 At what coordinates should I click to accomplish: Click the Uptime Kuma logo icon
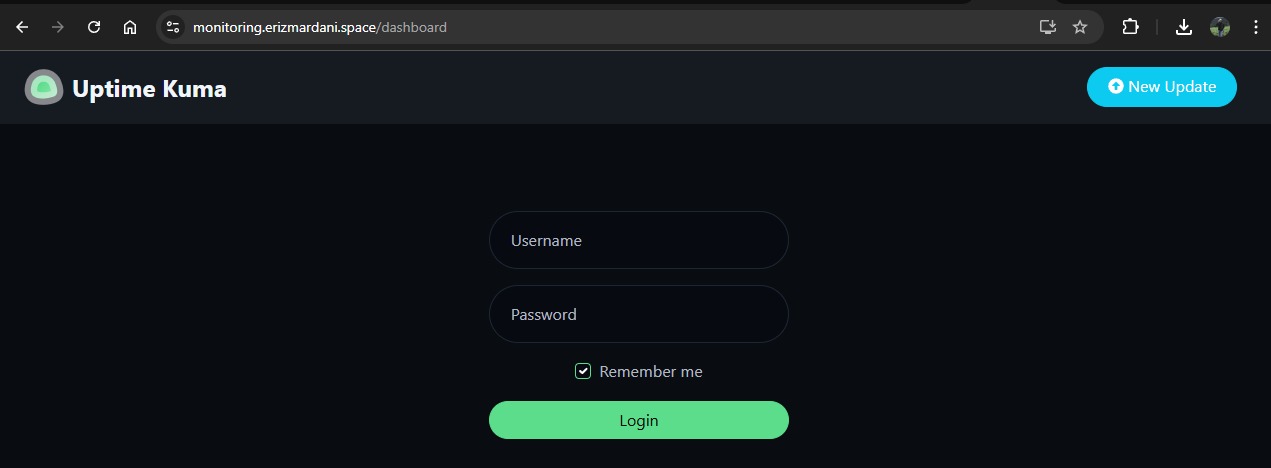point(43,88)
